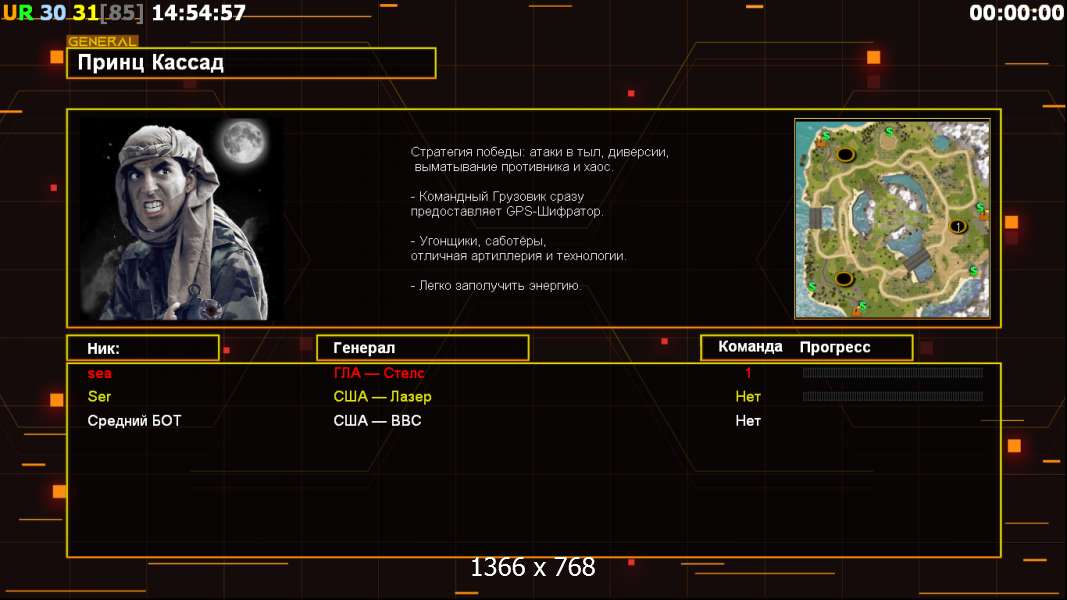Click 'Легко заполучить энергию' line
This screenshot has width=1067, height=600.
pyautogui.click(x=496, y=286)
